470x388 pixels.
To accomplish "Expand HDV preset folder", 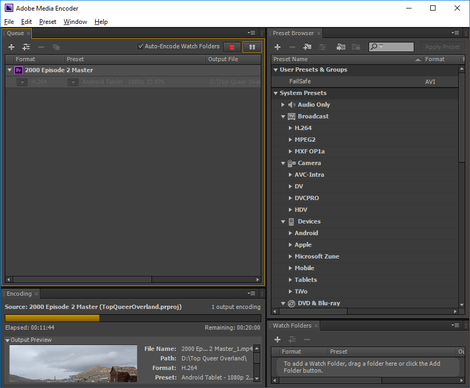I will click(x=290, y=210).
